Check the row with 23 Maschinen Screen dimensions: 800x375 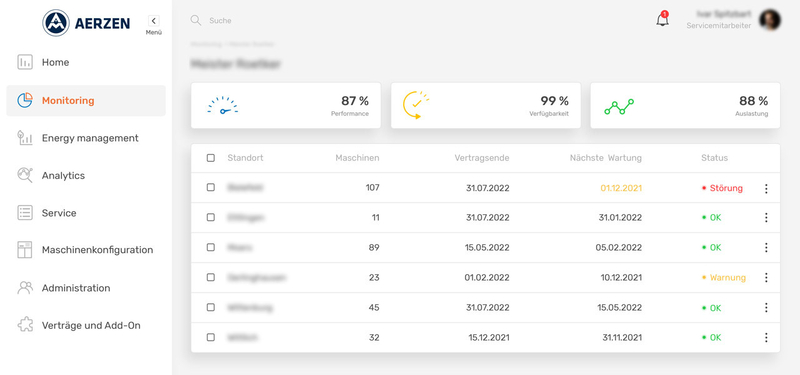tap(211, 278)
